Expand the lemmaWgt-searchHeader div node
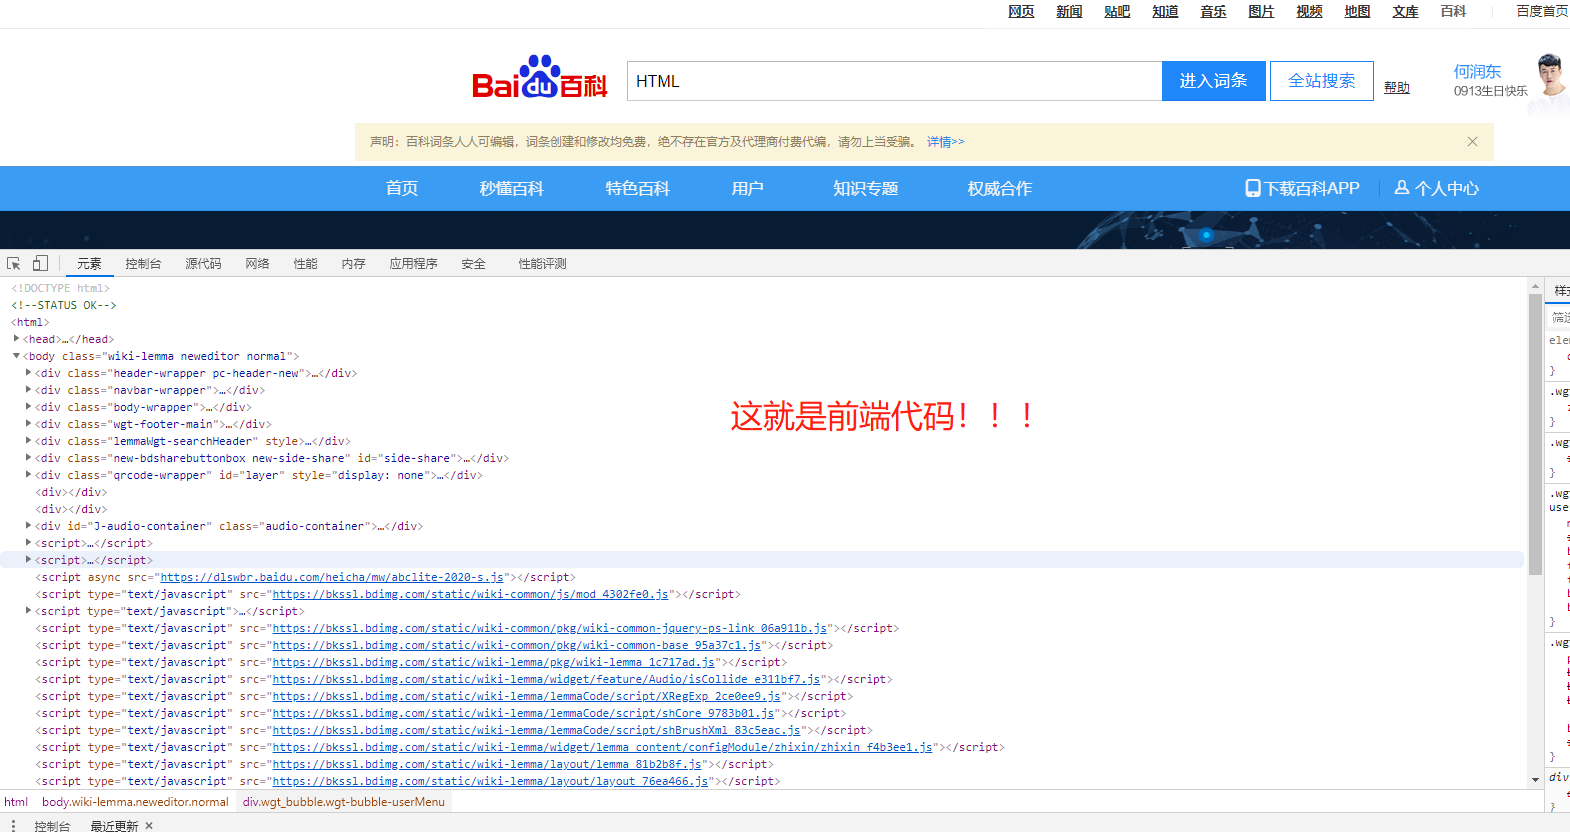 (x=28, y=441)
